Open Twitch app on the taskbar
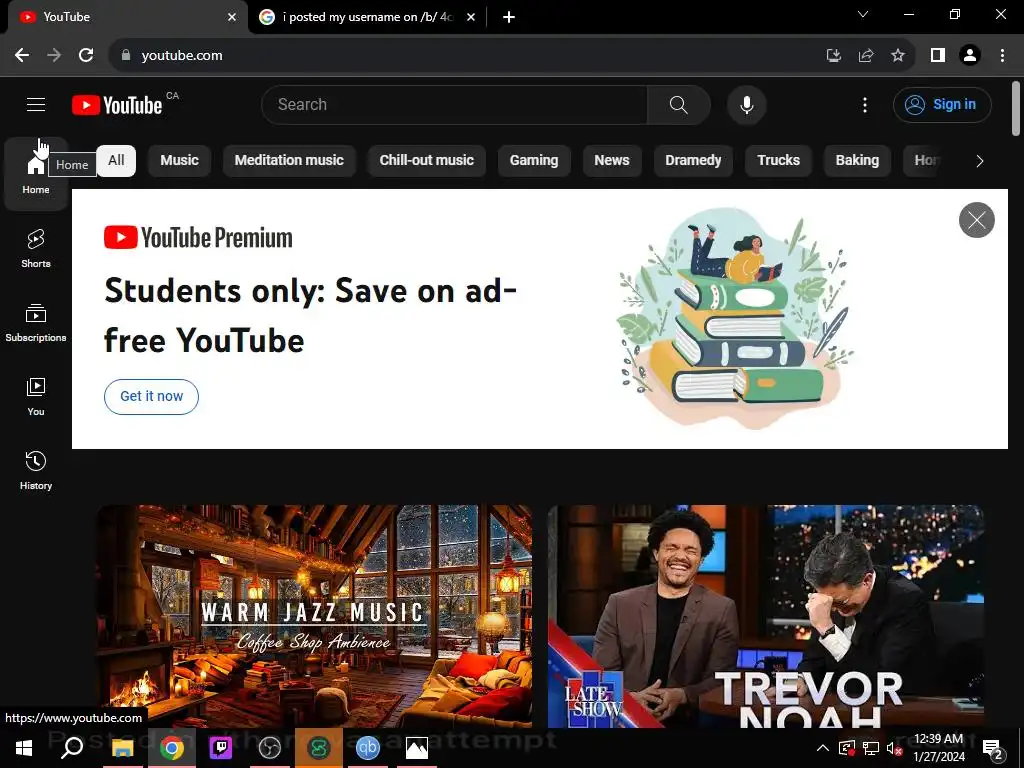 tap(220, 748)
